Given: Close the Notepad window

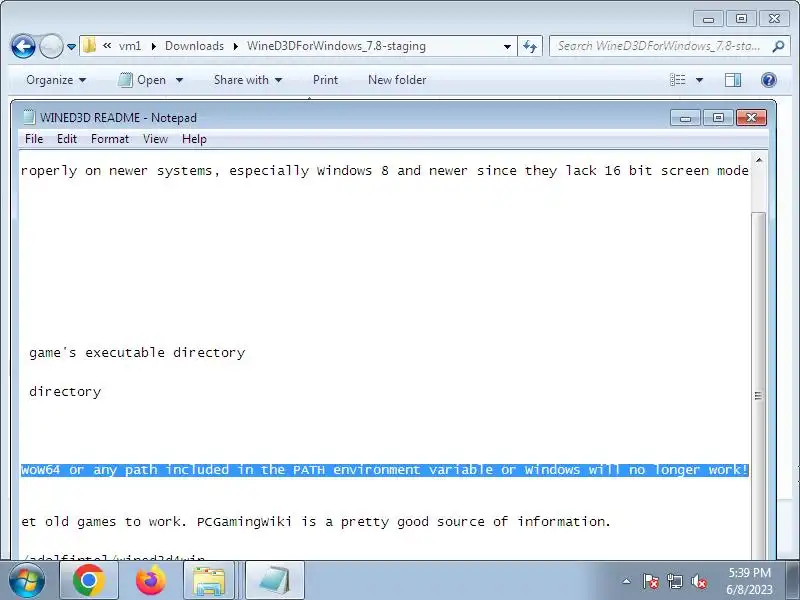Looking at the screenshot, I should point(751,118).
